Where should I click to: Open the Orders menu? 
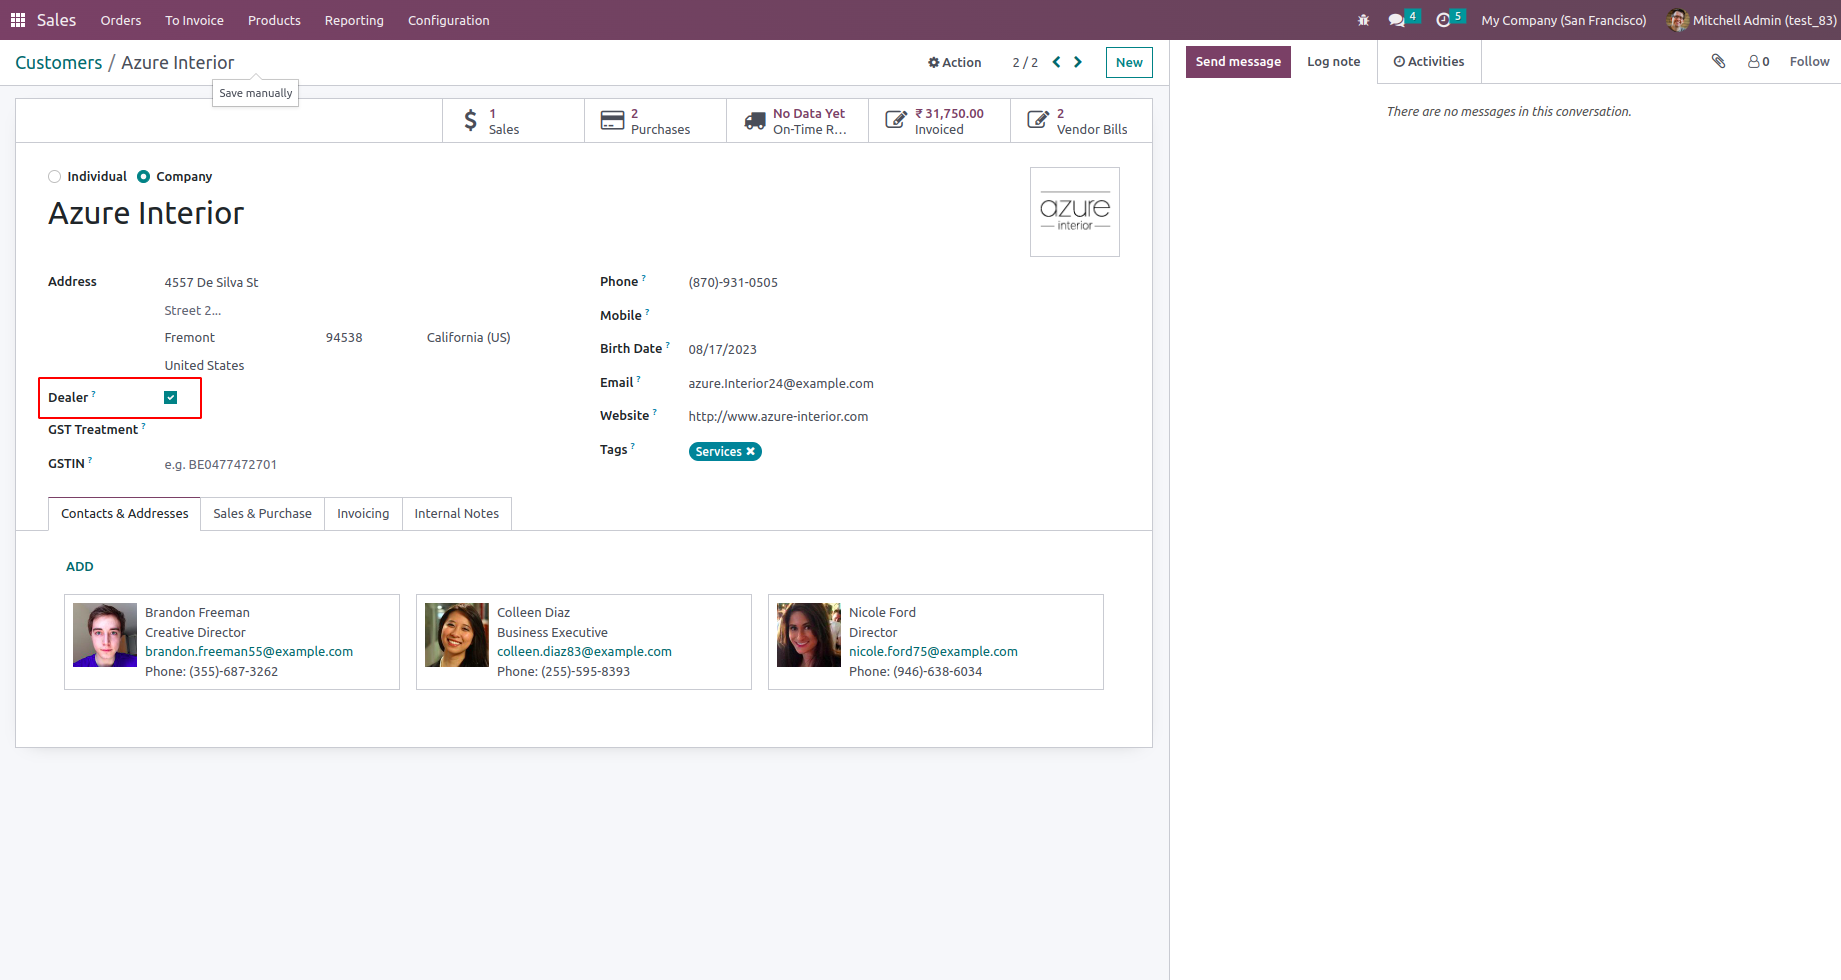pyautogui.click(x=121, y=20)
